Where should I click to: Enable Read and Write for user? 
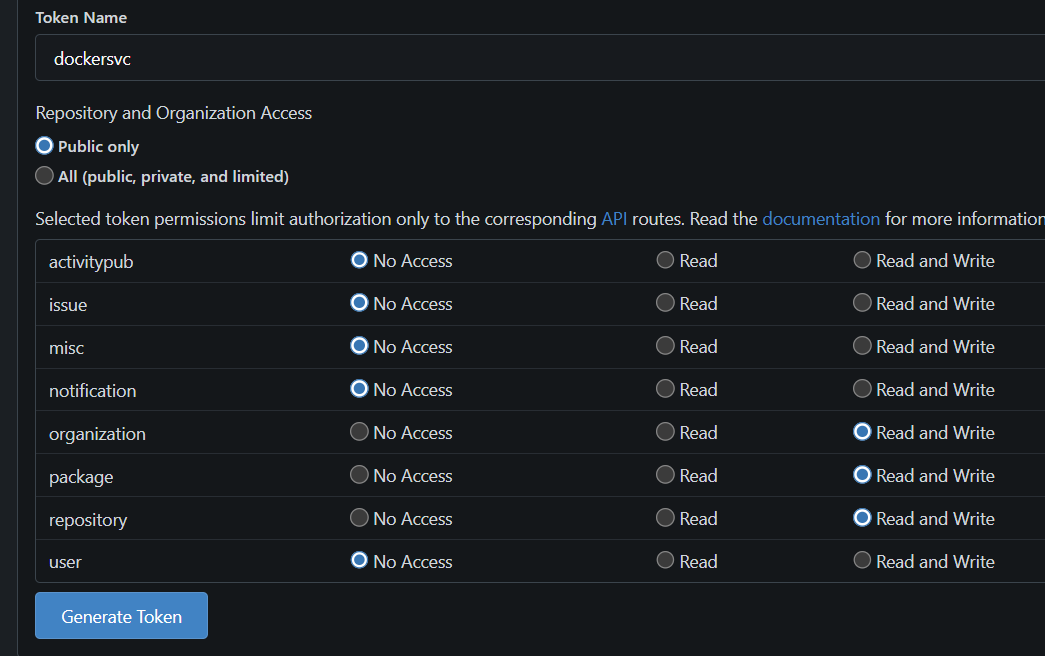862,561
